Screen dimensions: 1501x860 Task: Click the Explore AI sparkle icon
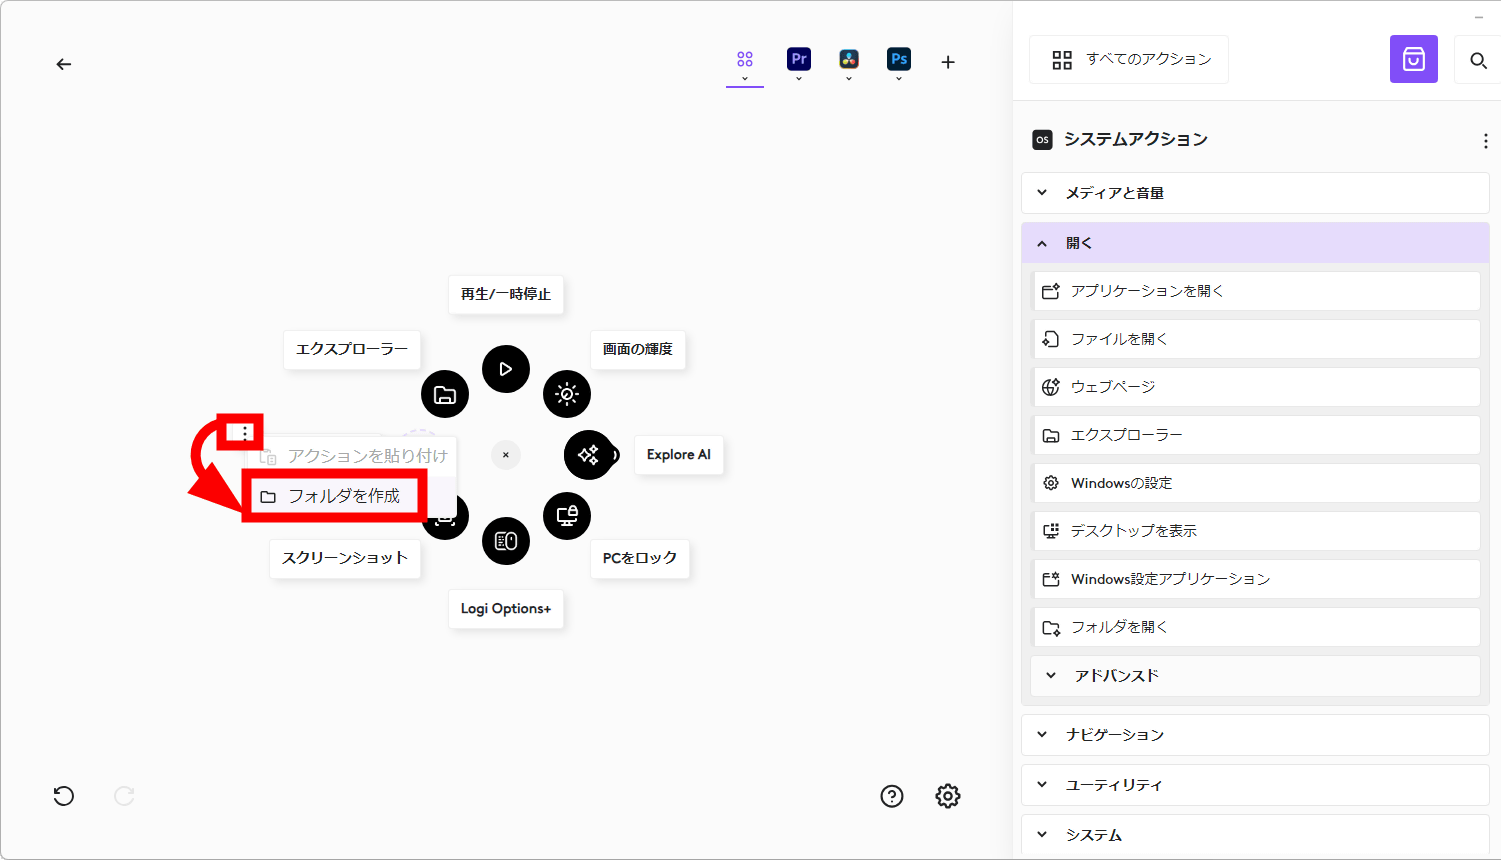click(589, 455)
